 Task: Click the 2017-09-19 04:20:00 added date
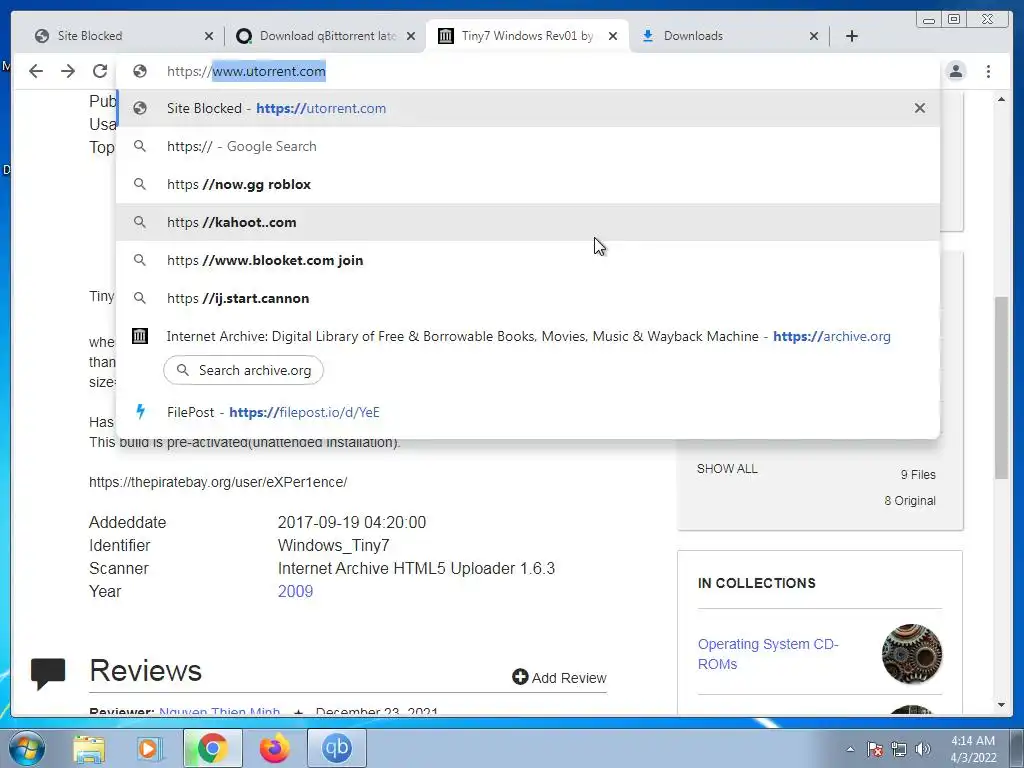pyautogui.click(x=352, y=522)
